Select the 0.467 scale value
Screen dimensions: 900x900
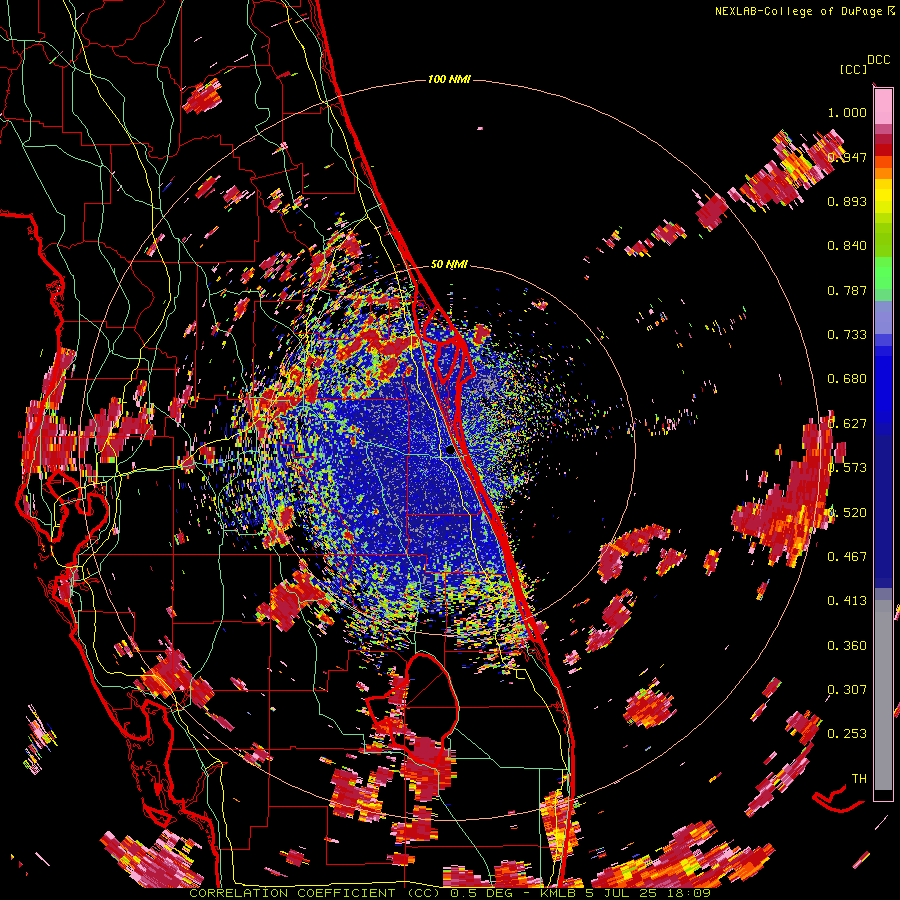[847, 557]
